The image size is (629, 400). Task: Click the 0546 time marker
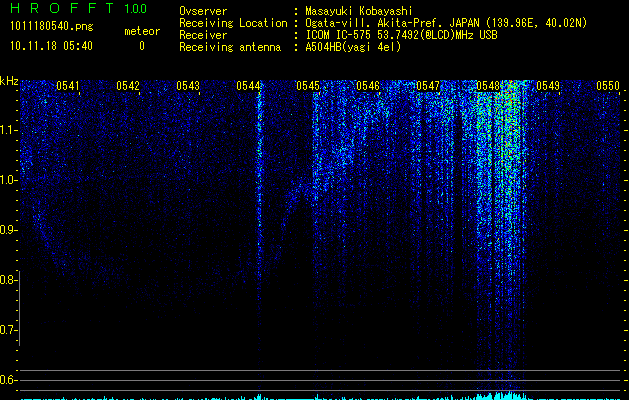368,86
